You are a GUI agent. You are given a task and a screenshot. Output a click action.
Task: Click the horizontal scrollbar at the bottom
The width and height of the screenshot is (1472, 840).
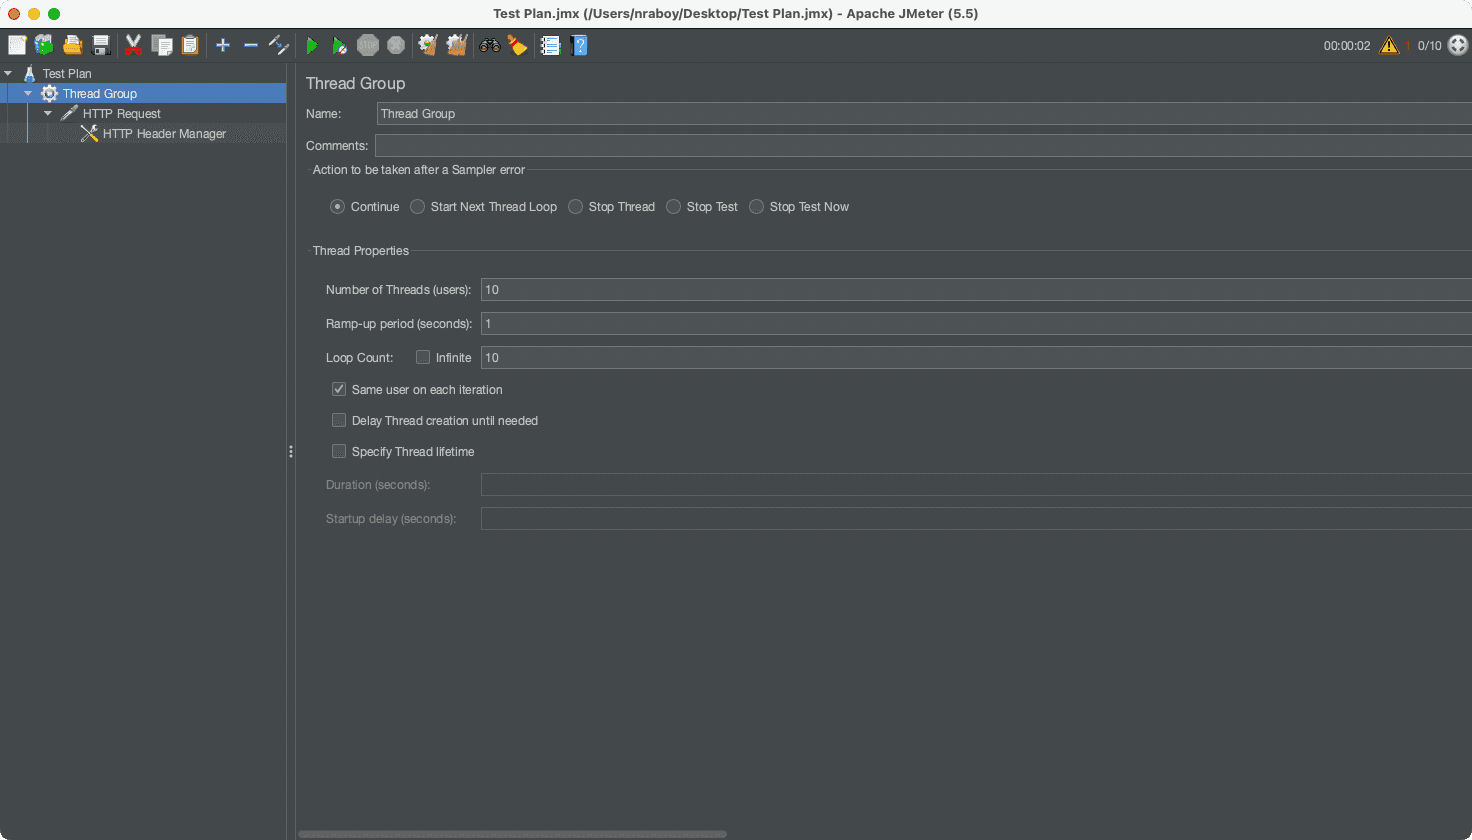[x=512, y=834]
